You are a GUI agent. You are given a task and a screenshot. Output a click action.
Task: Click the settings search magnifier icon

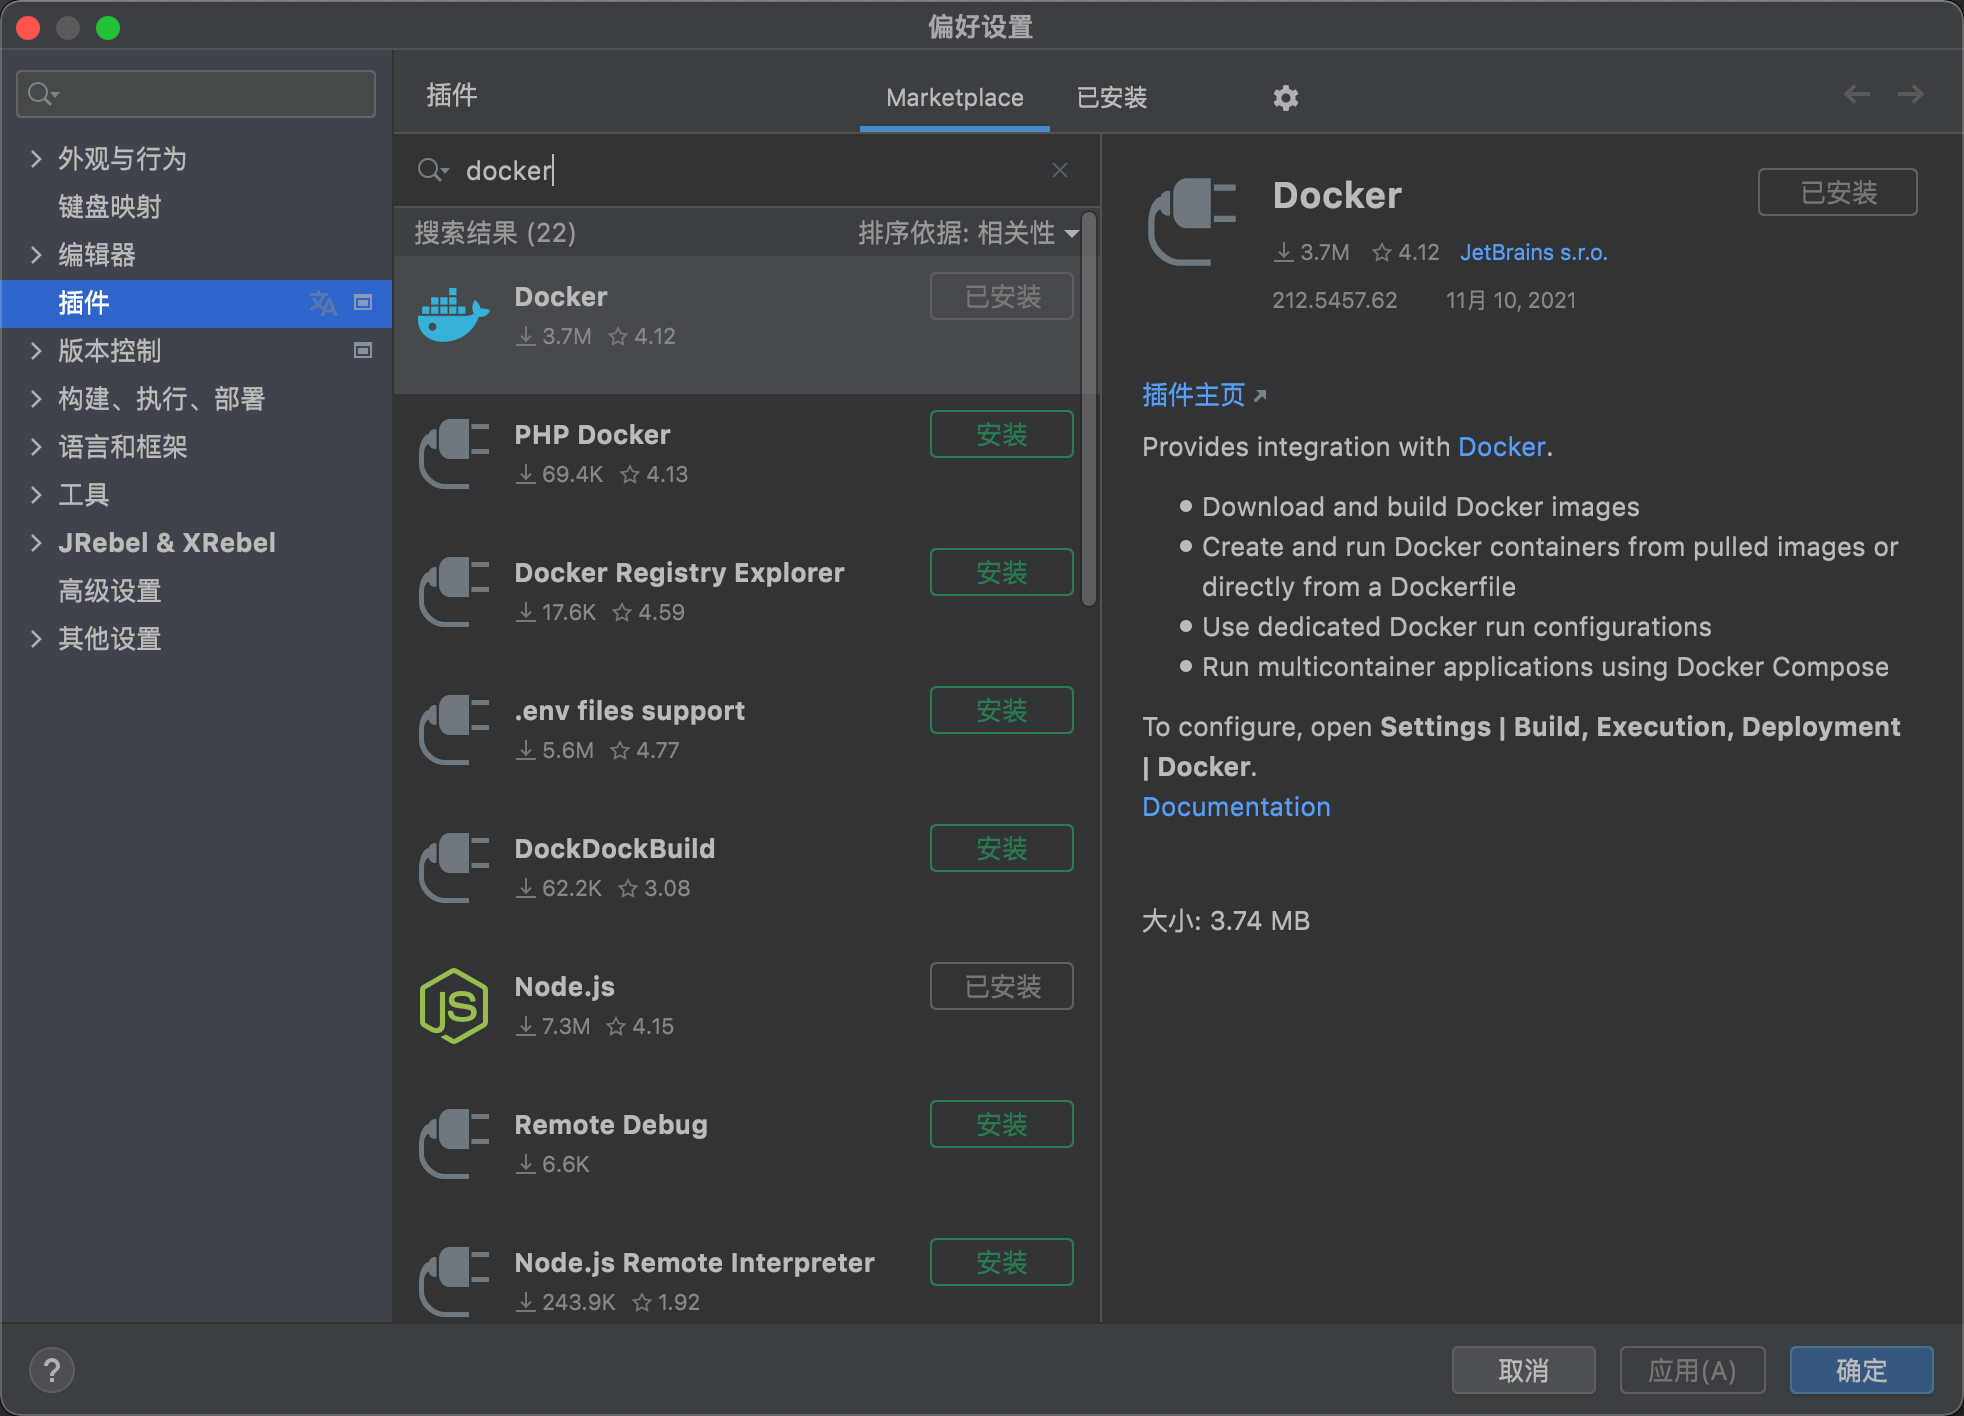[43, 95]
